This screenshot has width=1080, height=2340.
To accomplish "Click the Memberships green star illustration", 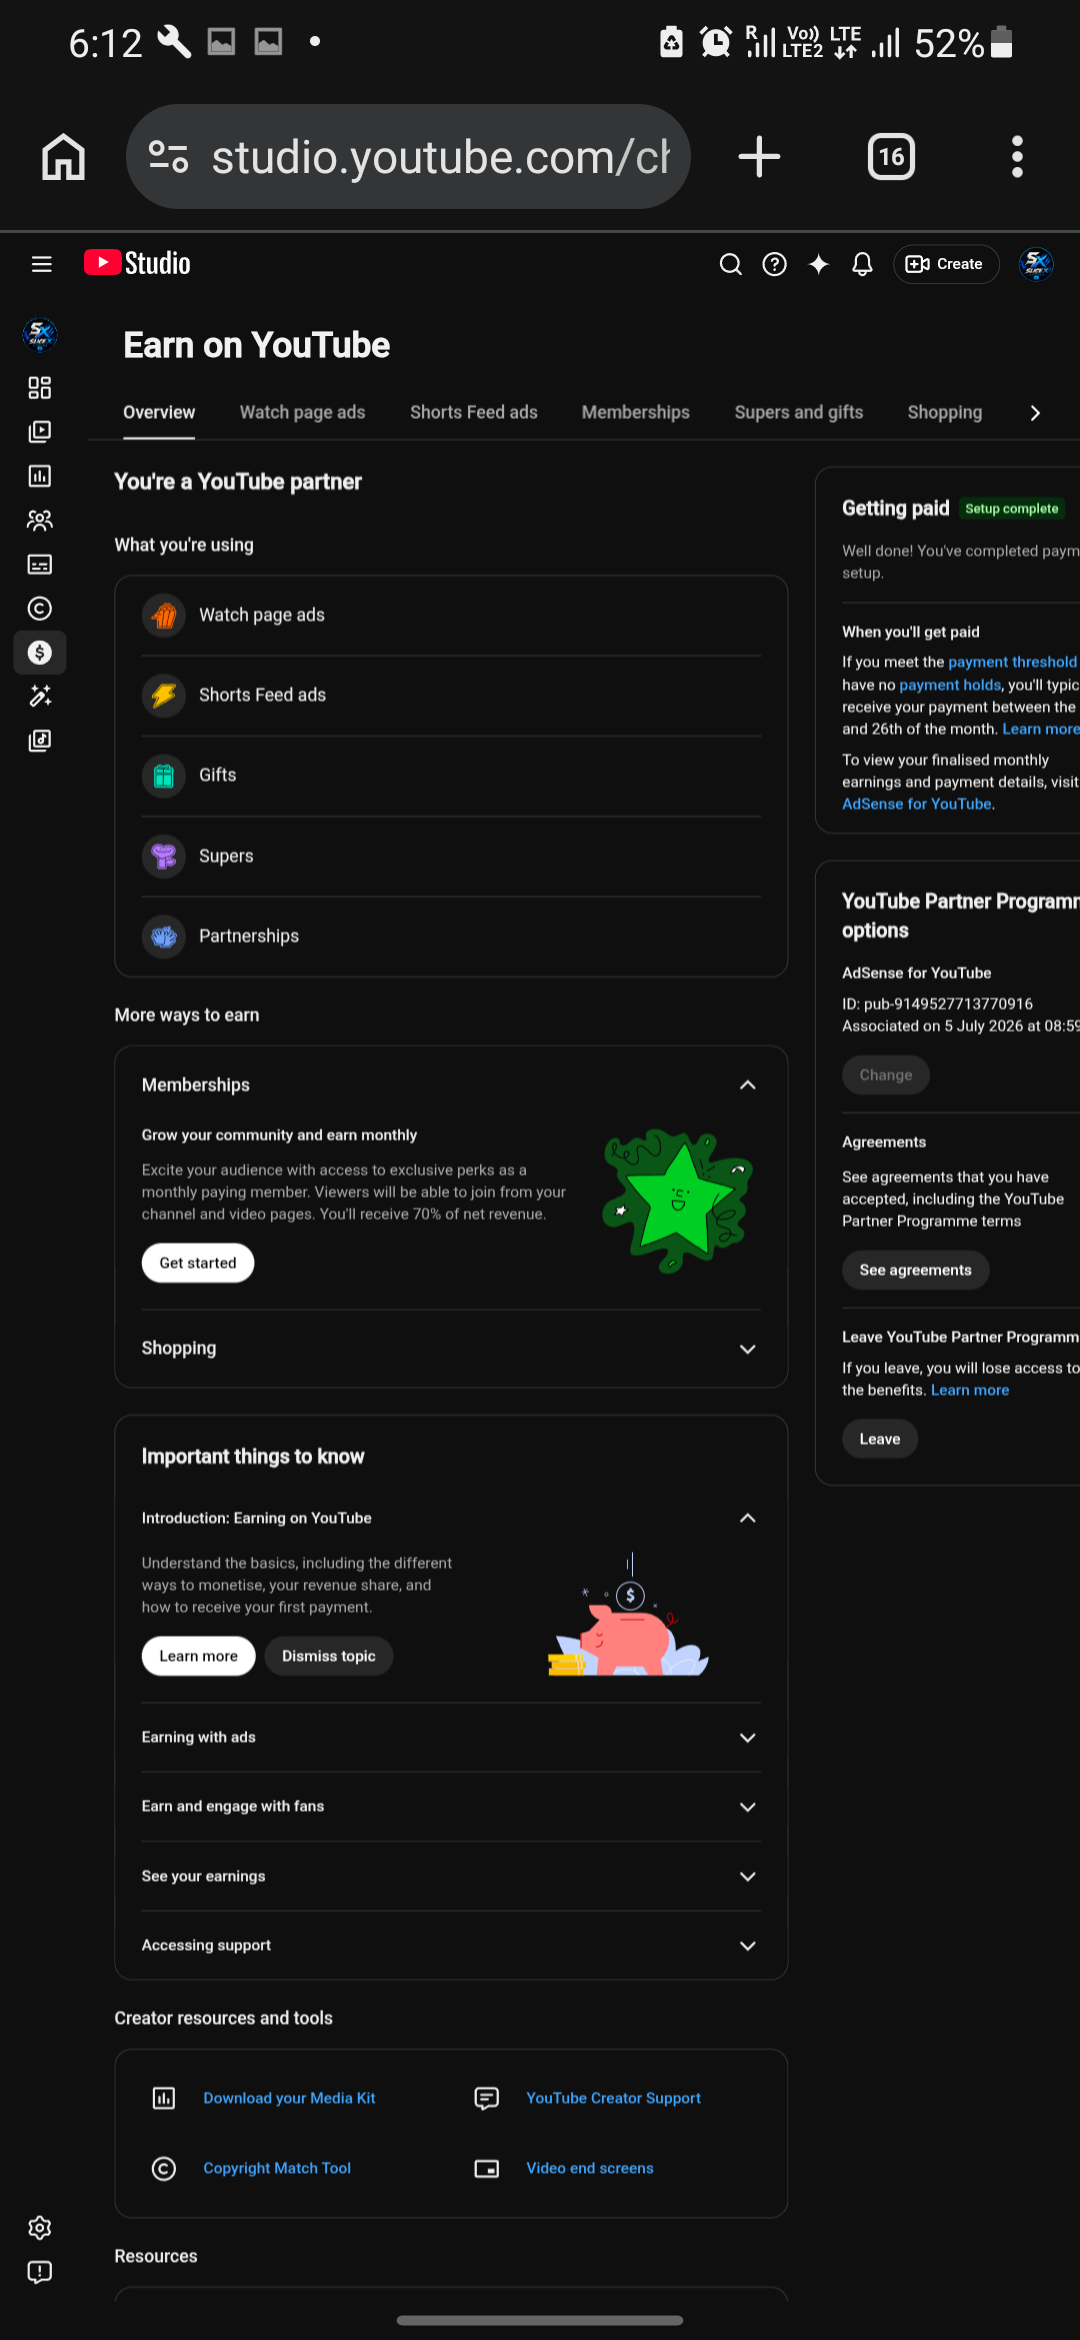I will click(677, 1199).
